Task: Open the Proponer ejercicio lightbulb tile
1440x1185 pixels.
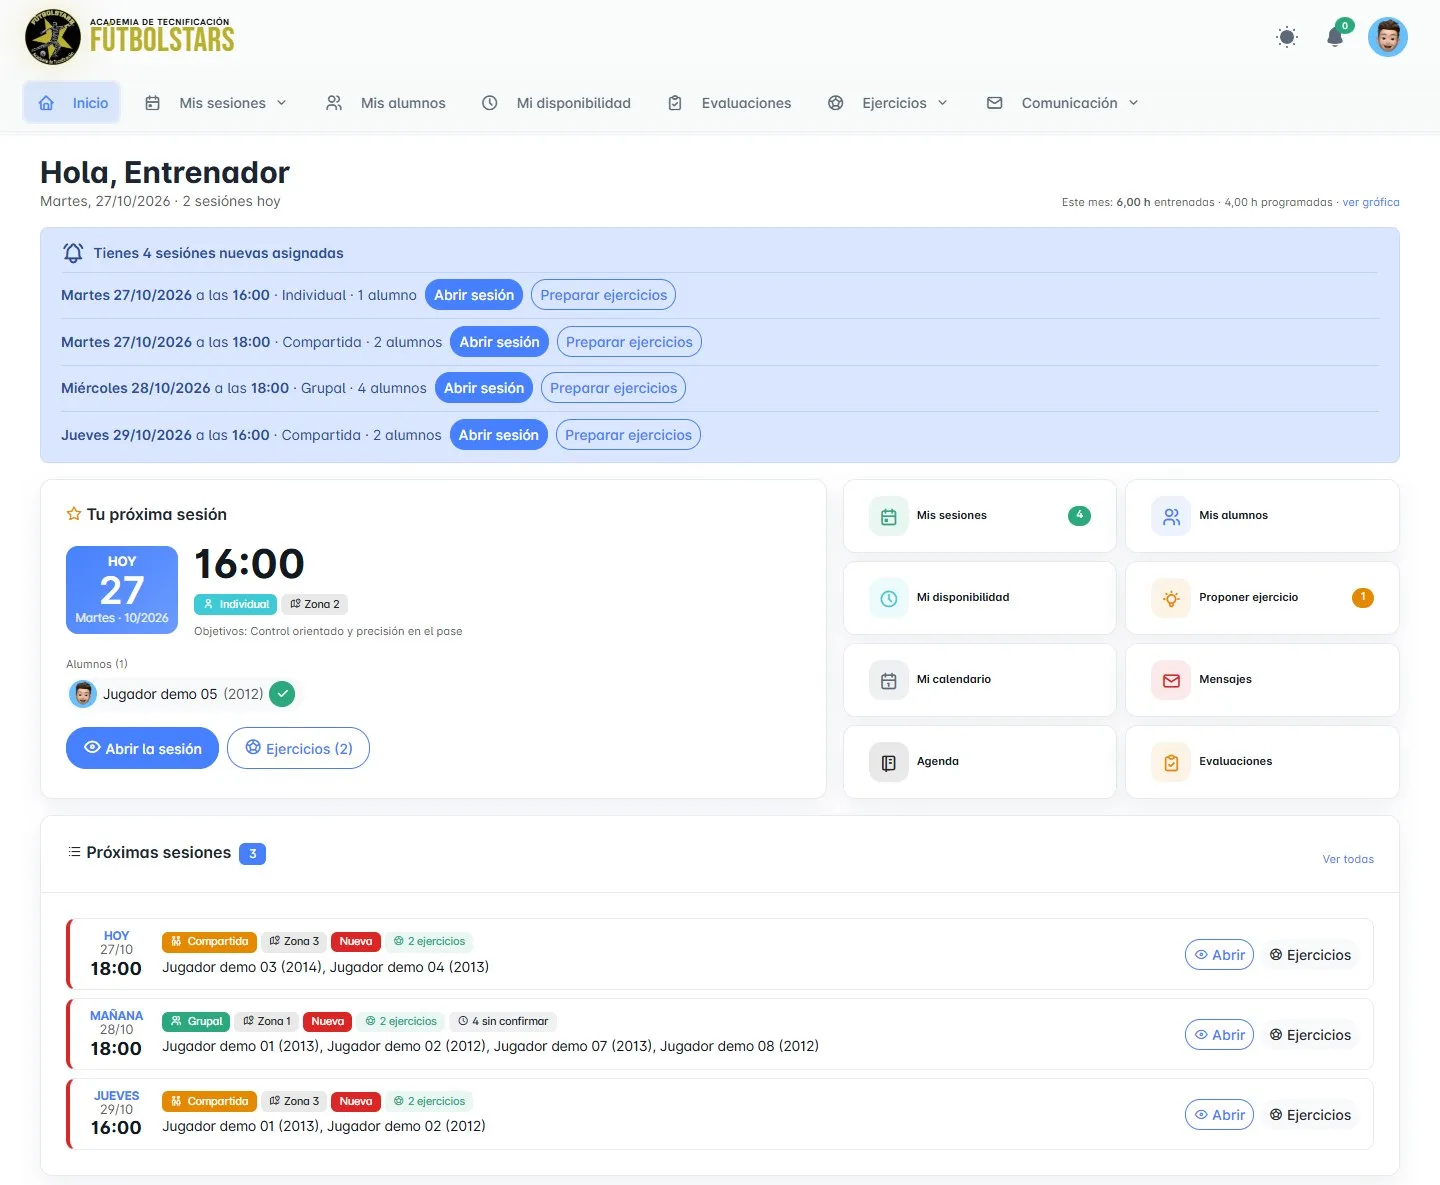Action: (1262, 598)
